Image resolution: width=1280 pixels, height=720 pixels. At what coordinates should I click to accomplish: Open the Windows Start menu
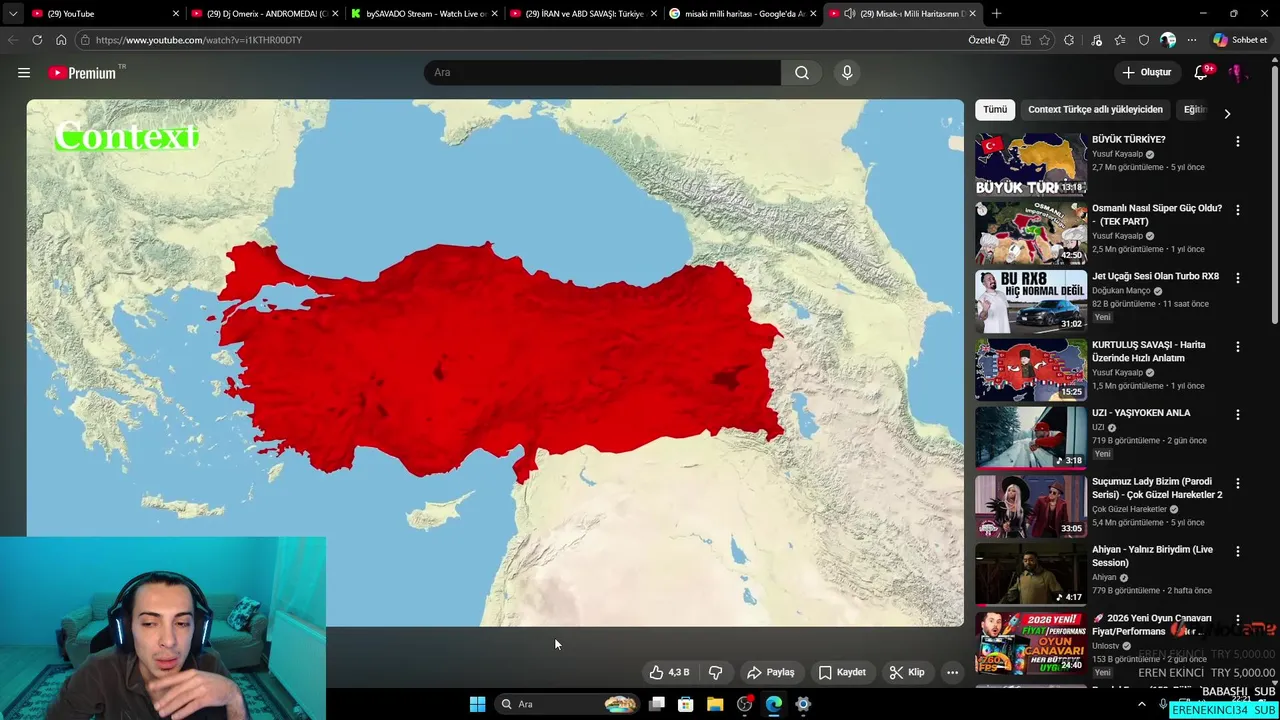(x=477, y=704)
